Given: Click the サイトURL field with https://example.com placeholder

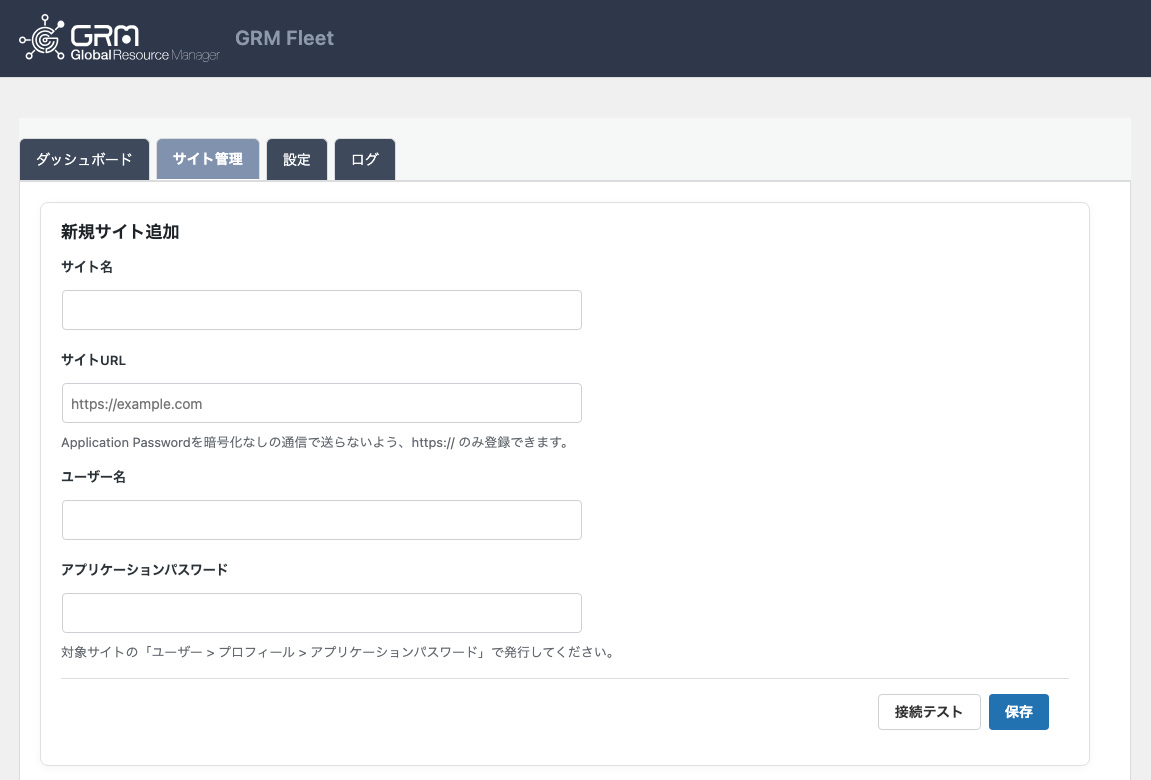Looking at the screenshot, I should click(x=322, y=403).
